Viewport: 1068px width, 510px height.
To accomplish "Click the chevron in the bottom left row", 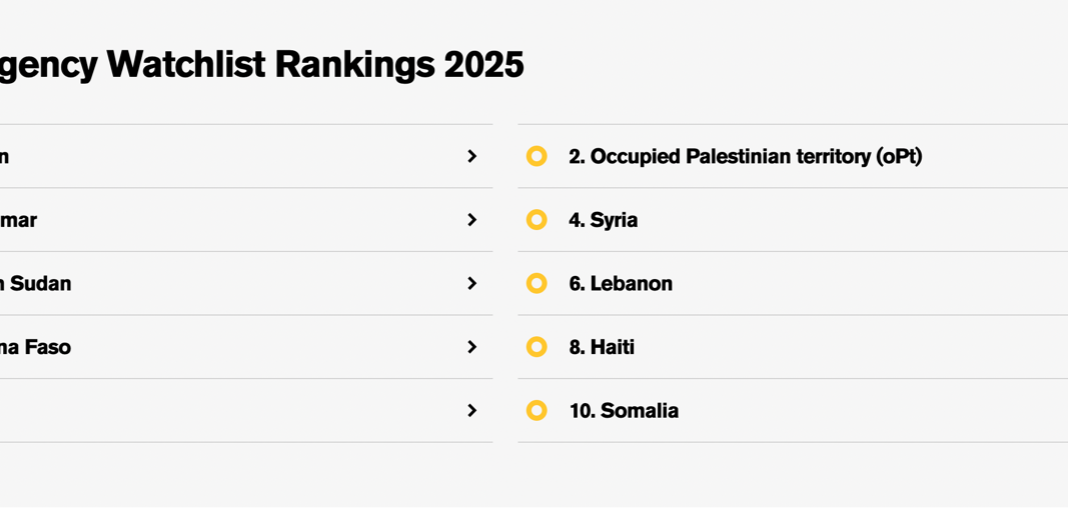I will pos(472,410).
